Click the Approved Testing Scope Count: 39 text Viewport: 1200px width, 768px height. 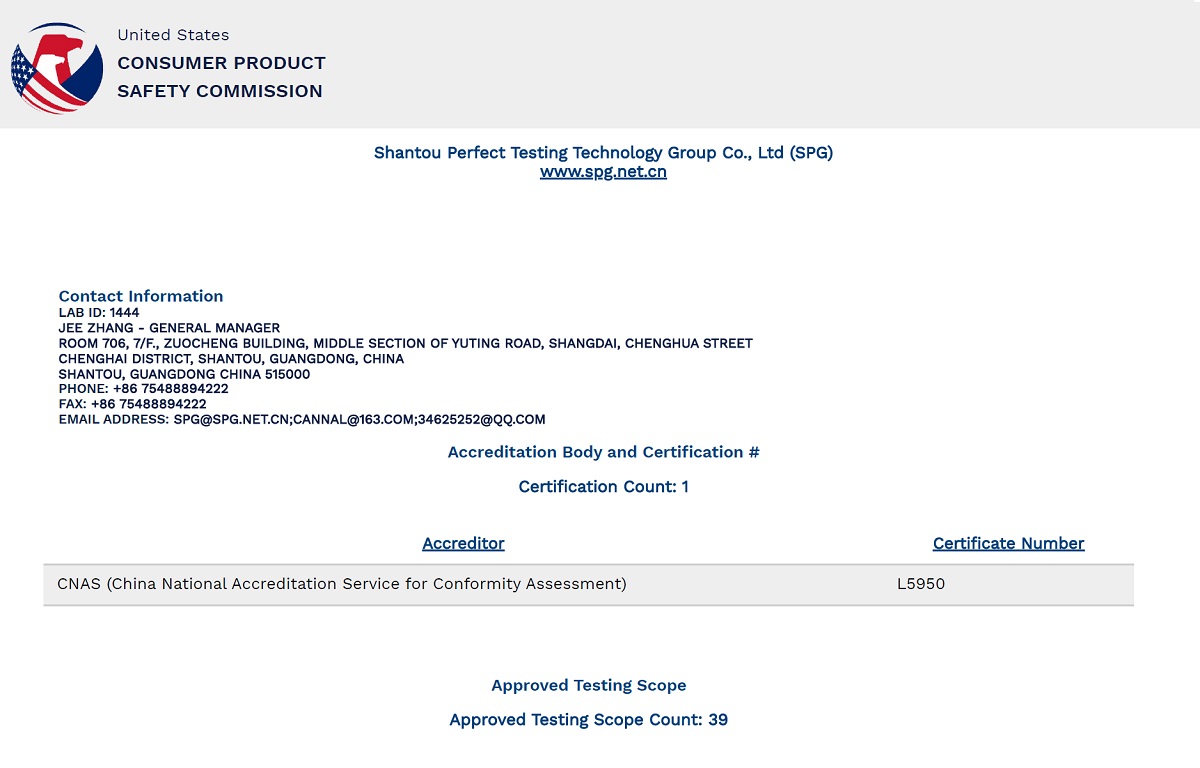point(589,720)
